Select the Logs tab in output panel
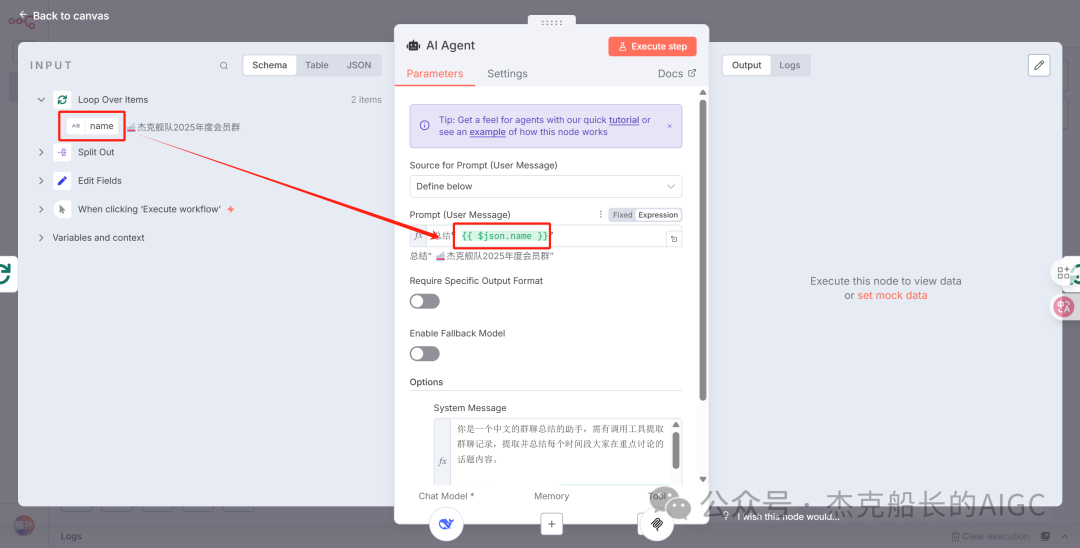 point(789,65)
